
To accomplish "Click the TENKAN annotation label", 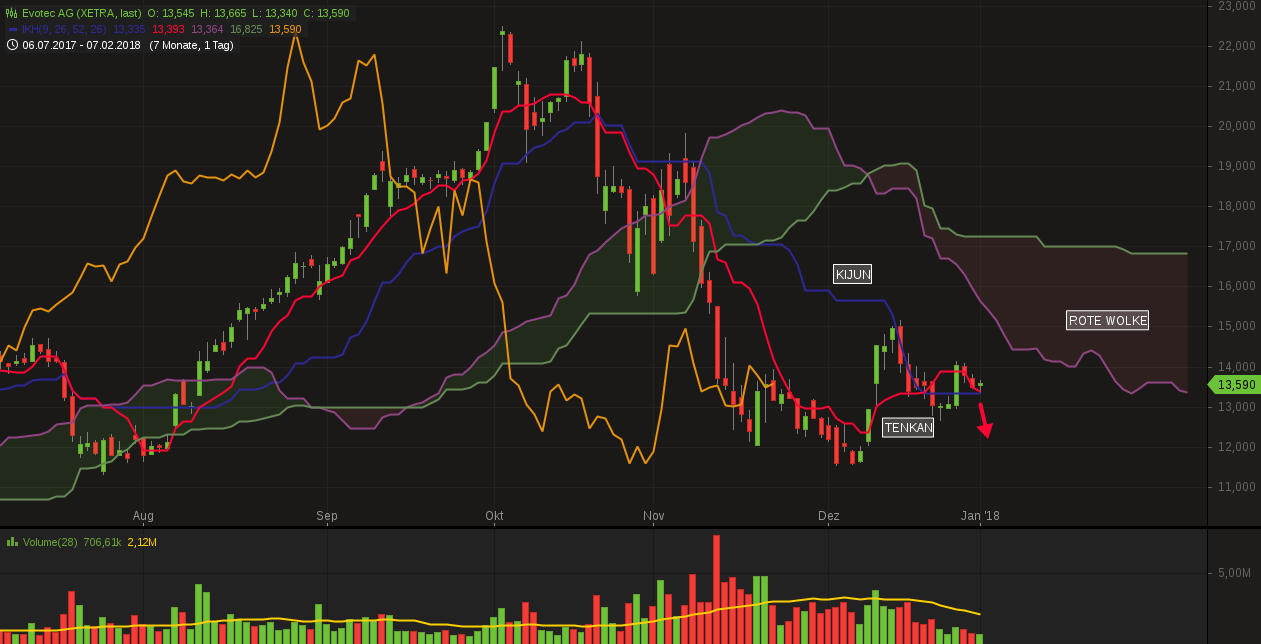I will (908, 428).
